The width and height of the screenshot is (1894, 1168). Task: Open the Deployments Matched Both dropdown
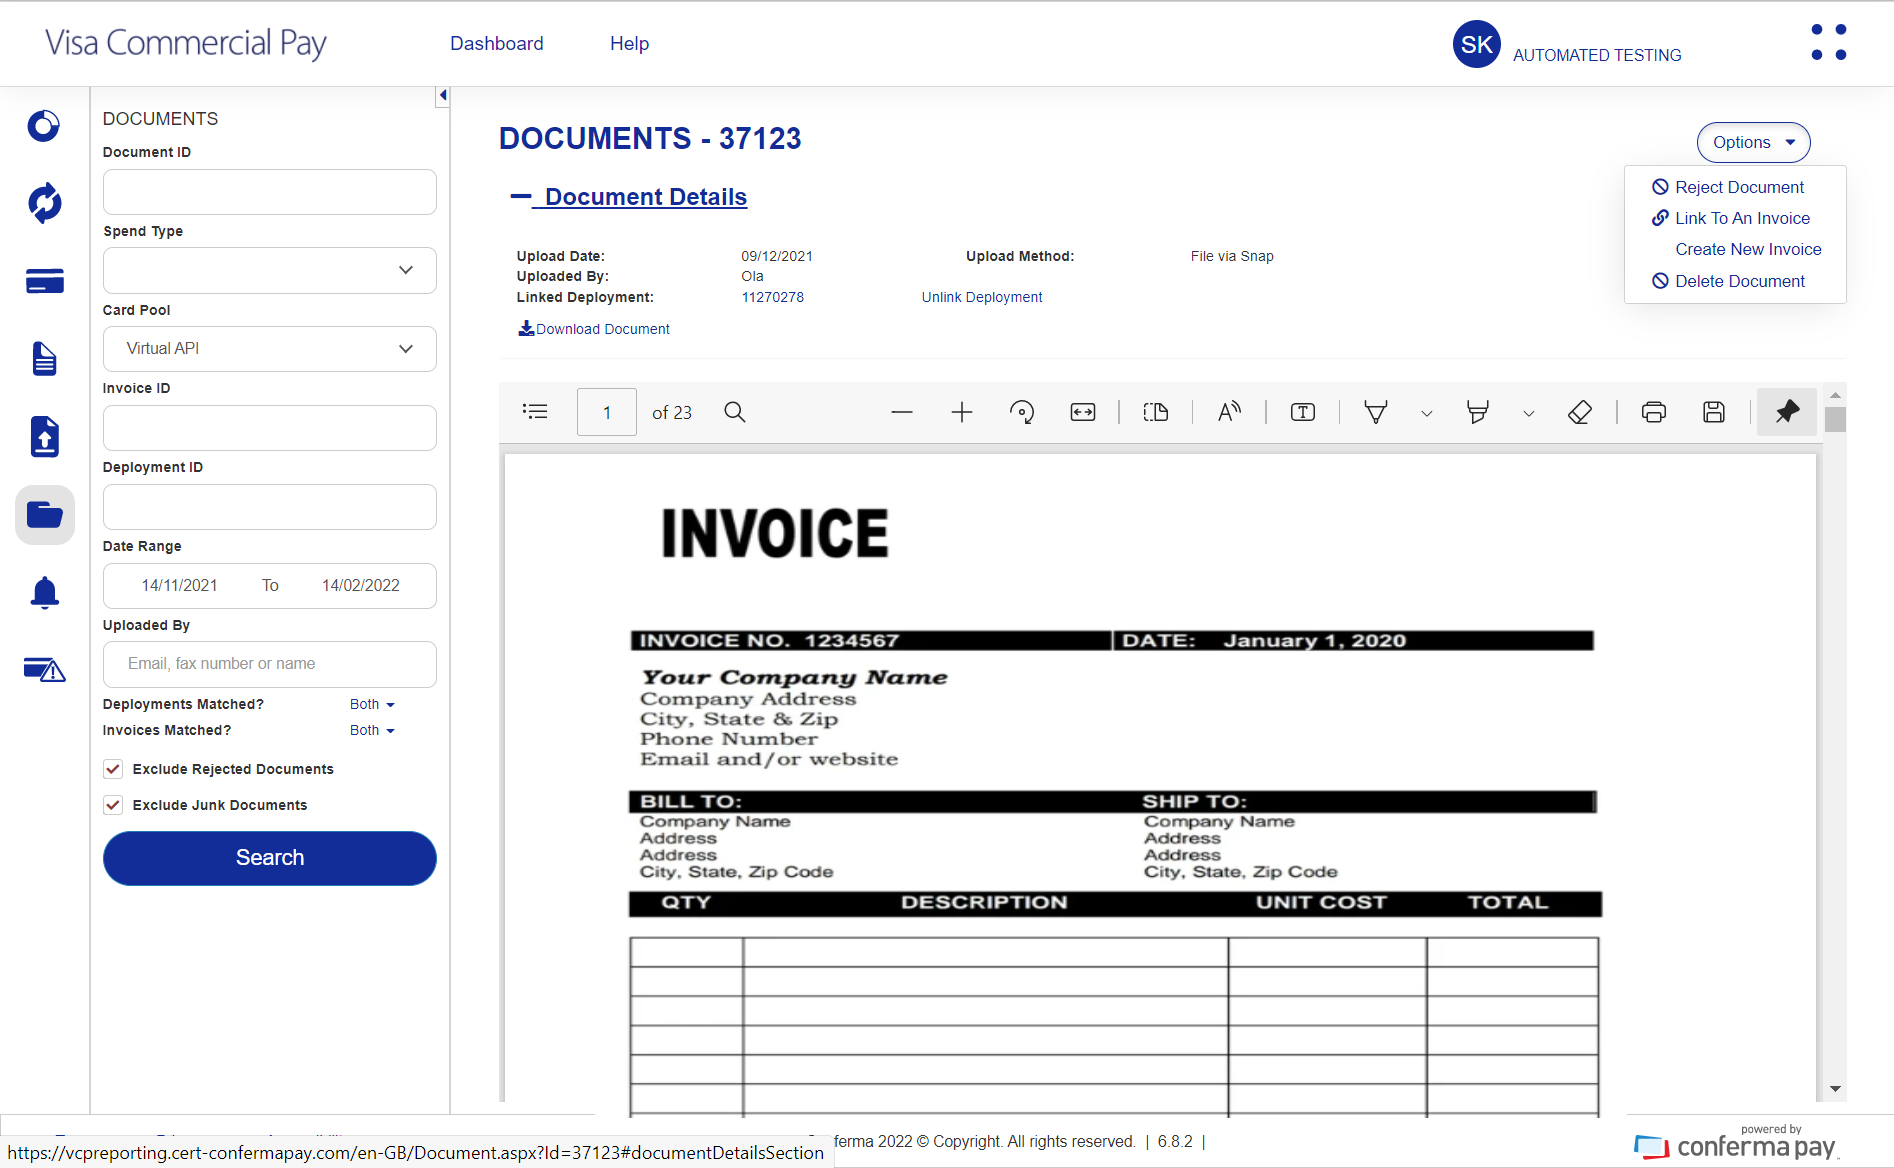tap(372, 704)
